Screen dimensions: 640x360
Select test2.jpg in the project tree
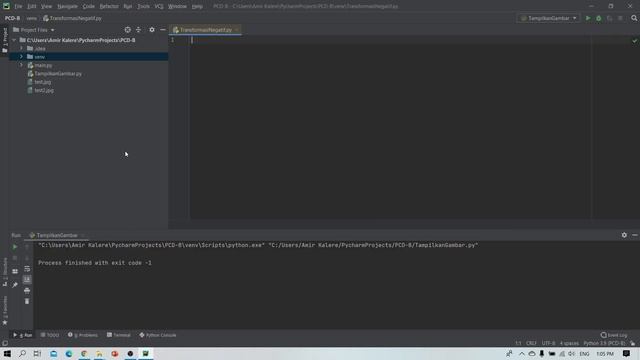point(44,90)
